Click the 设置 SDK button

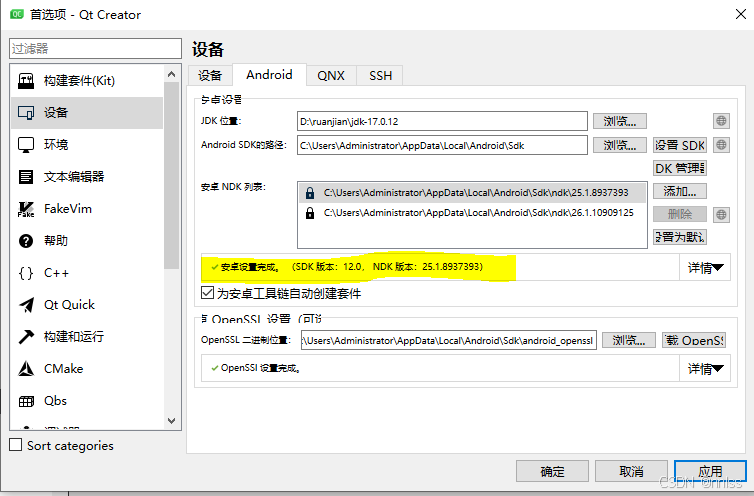point(679,145)
